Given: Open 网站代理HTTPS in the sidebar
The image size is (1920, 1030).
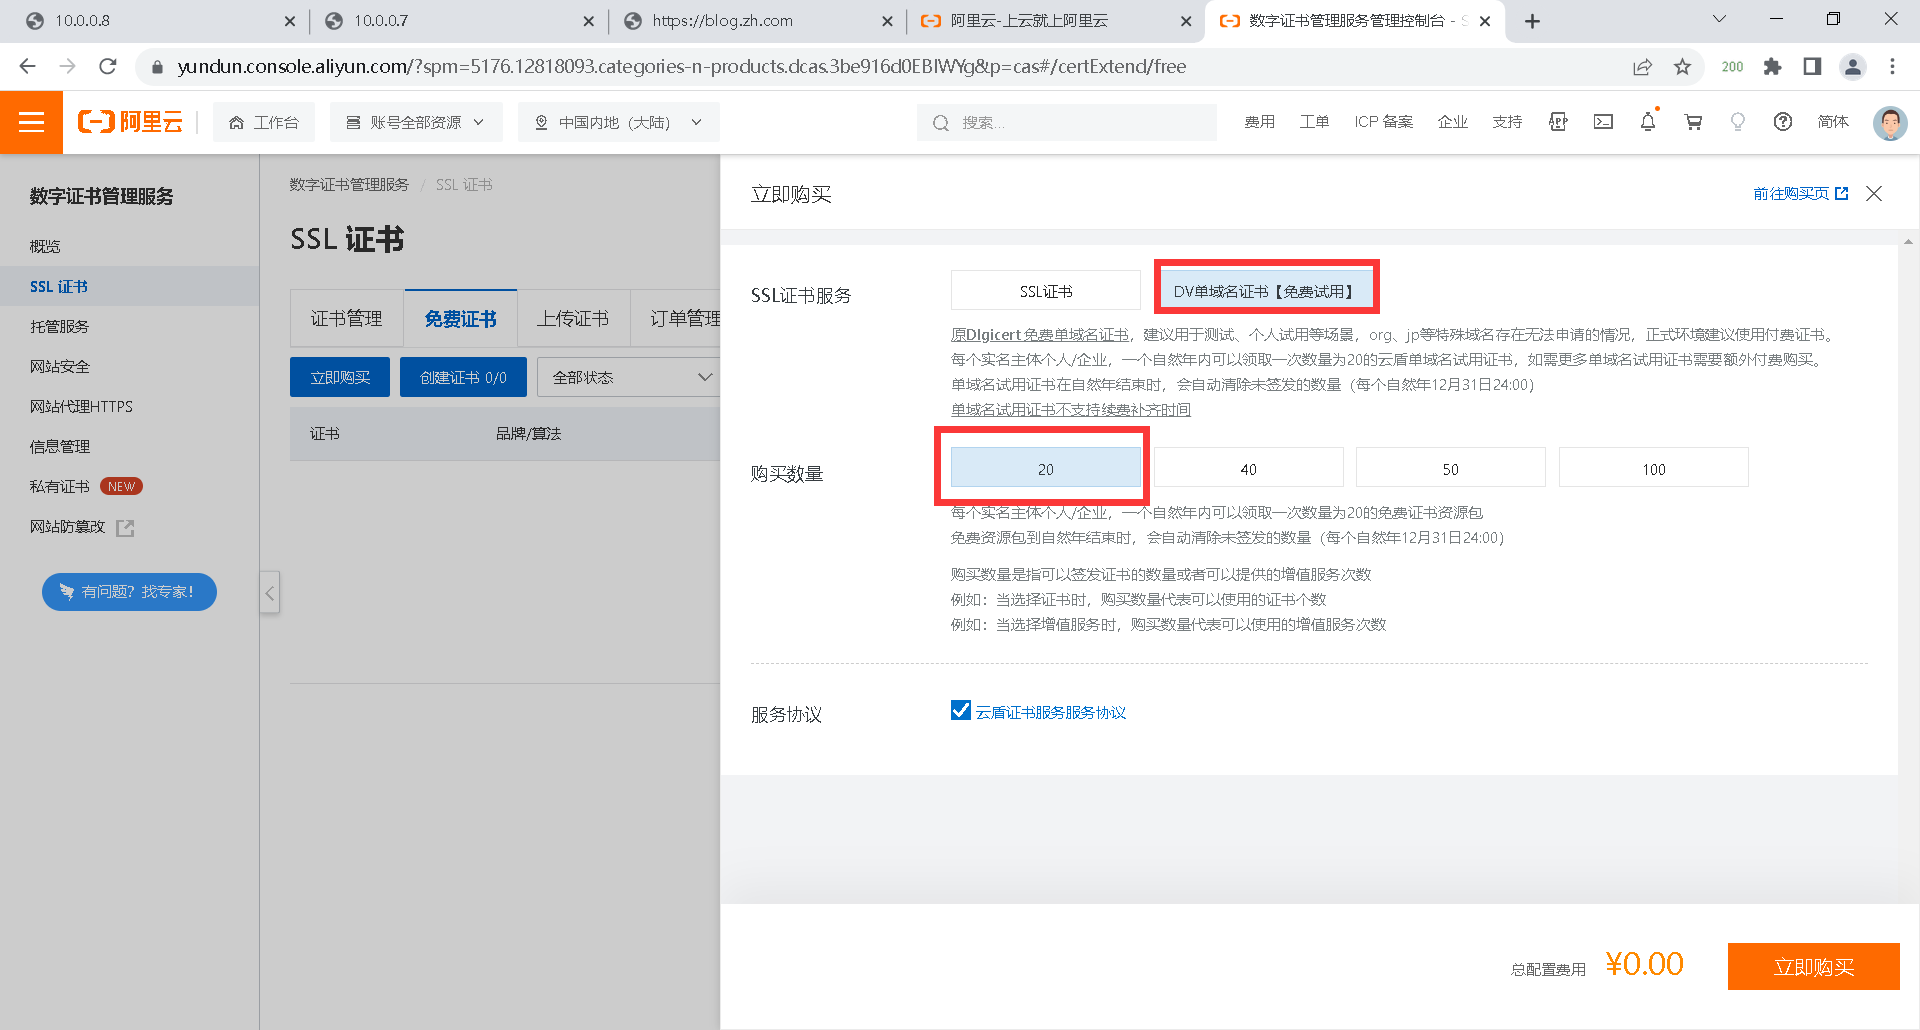Looking at the screenshot, I should 81,406.
